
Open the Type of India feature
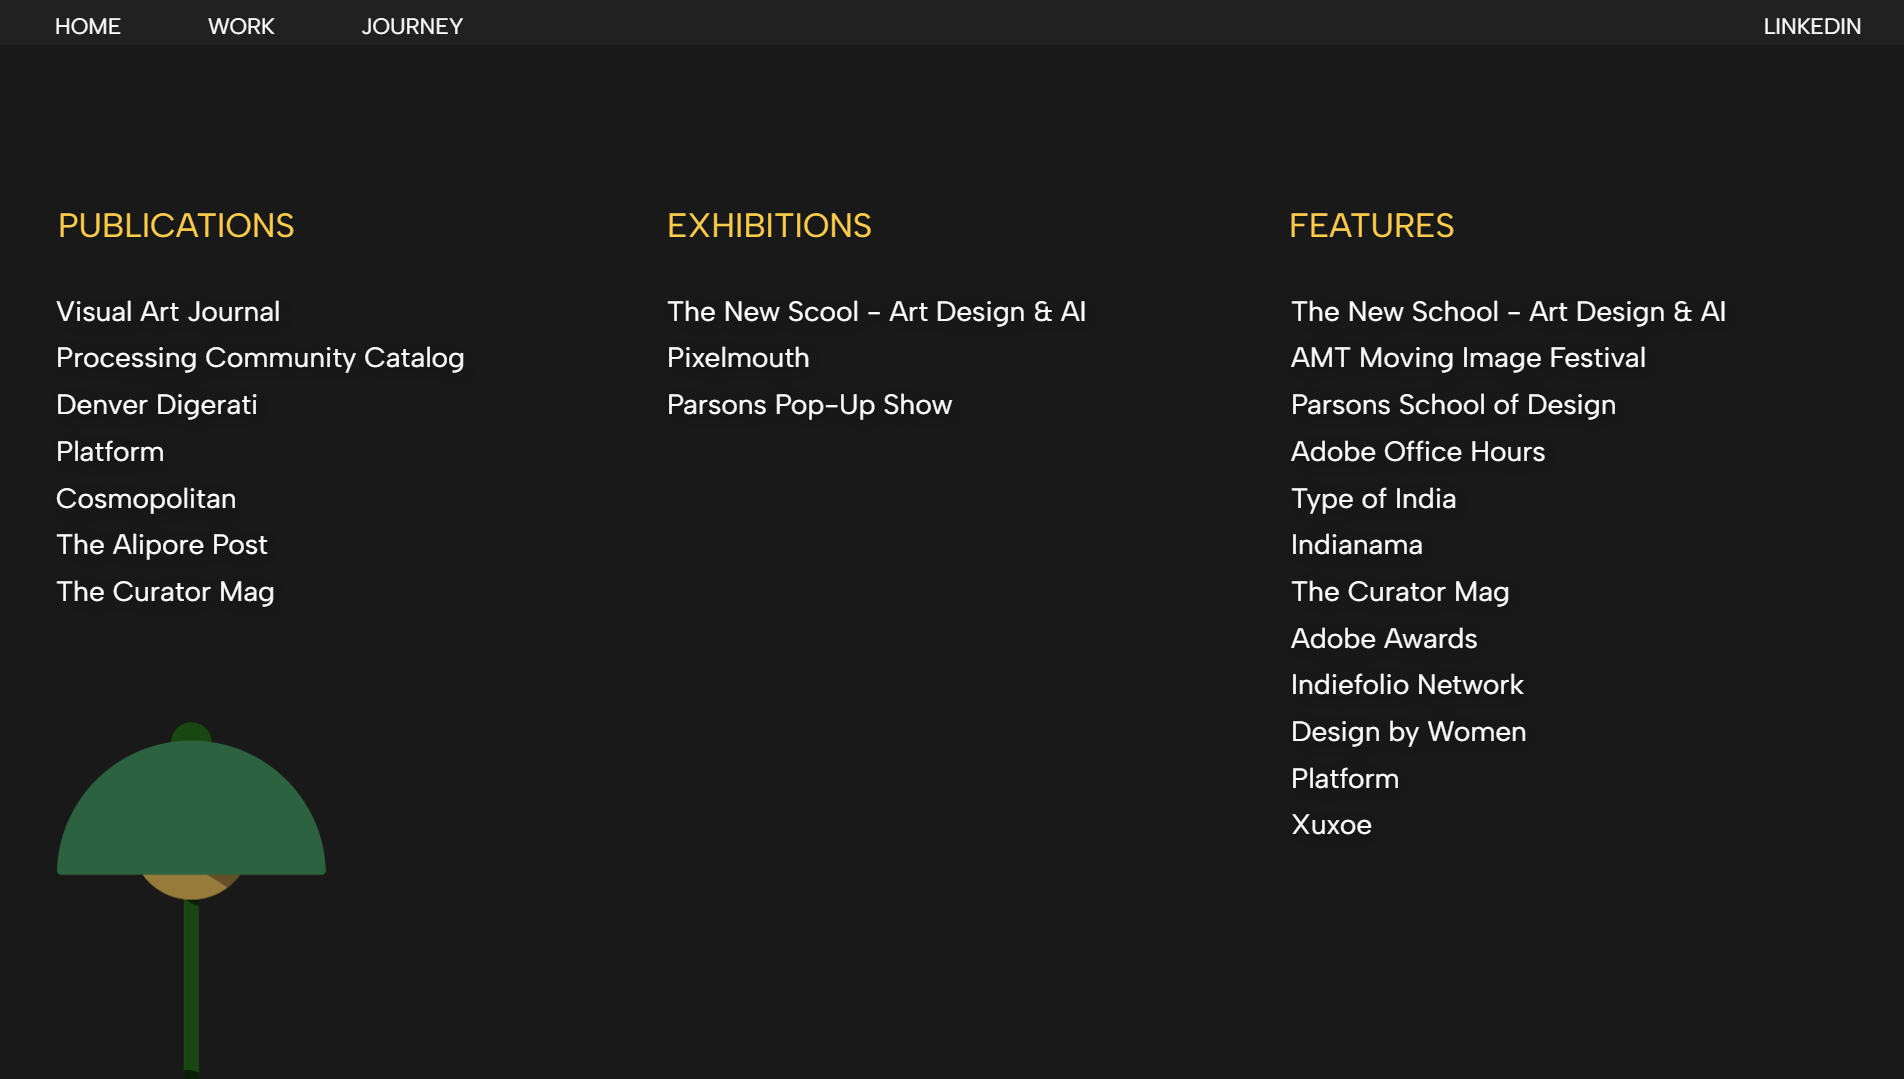coord(1373,499)
